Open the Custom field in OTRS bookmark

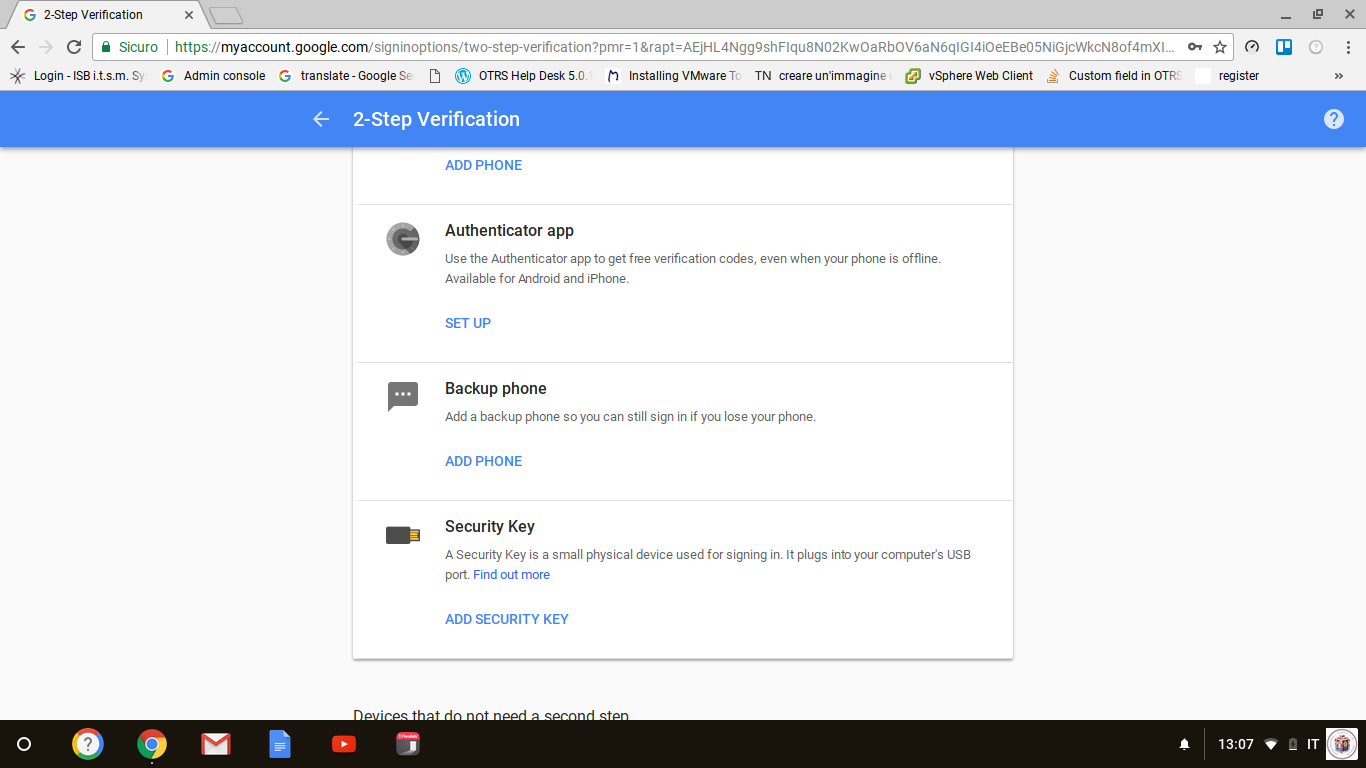pos(1113,76)
